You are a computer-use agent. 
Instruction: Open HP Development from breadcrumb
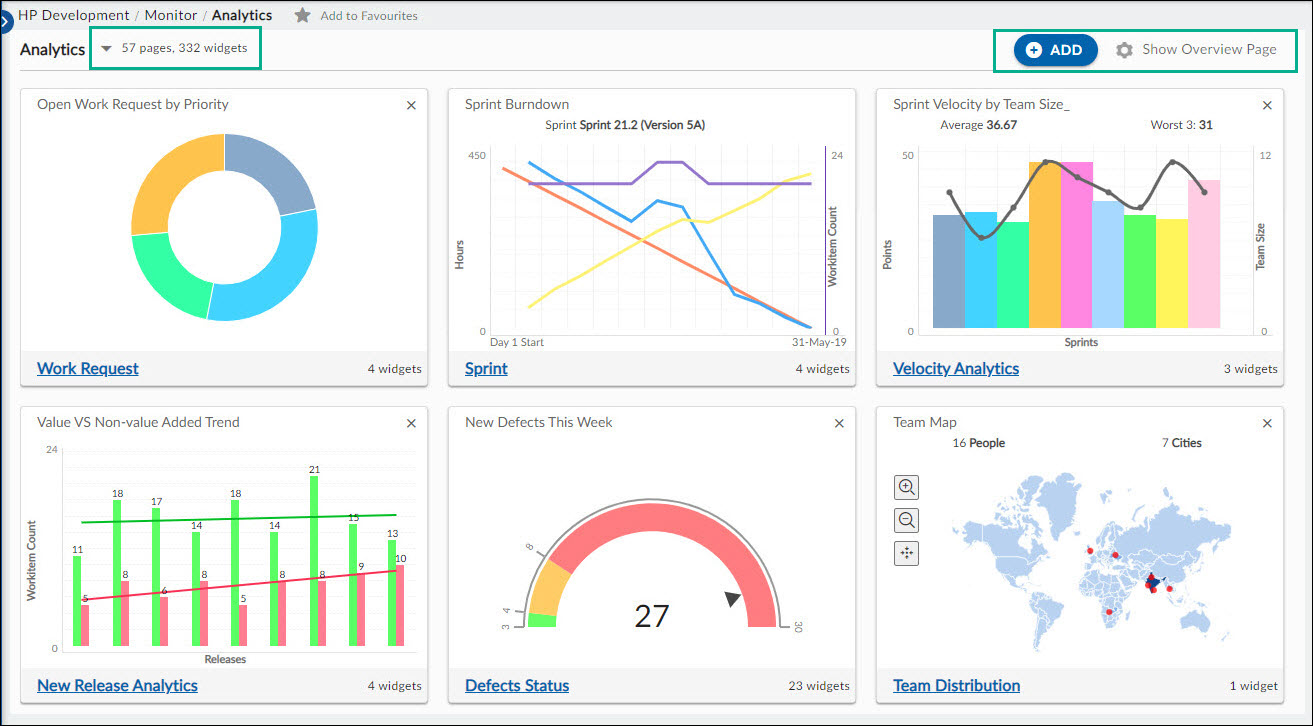[x=72, y=14]
